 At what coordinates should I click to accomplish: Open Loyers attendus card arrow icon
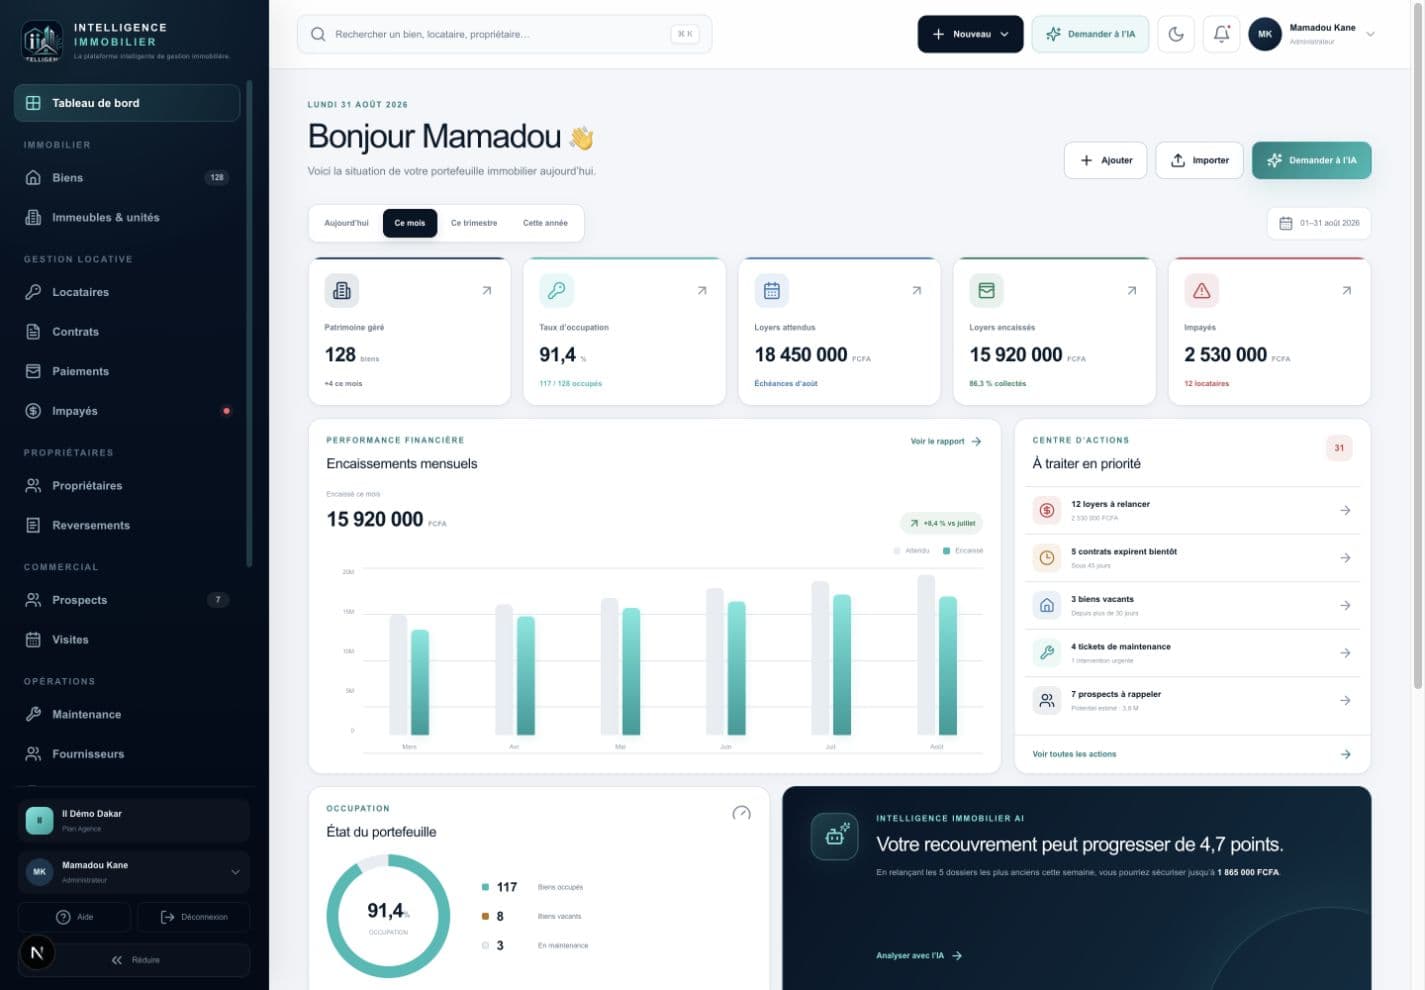click(x=916, y=291)
